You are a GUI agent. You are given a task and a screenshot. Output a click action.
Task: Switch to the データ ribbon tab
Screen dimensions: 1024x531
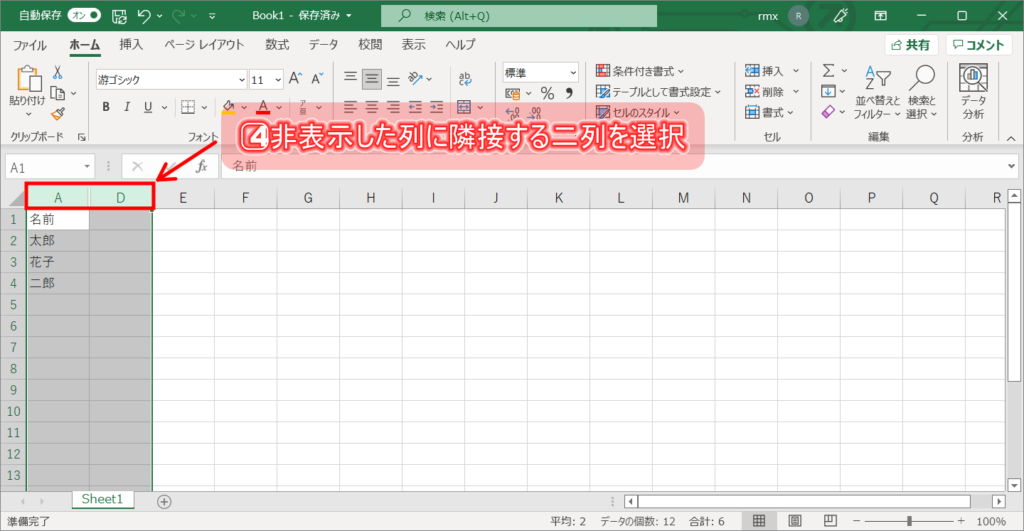tap(323, 45)
